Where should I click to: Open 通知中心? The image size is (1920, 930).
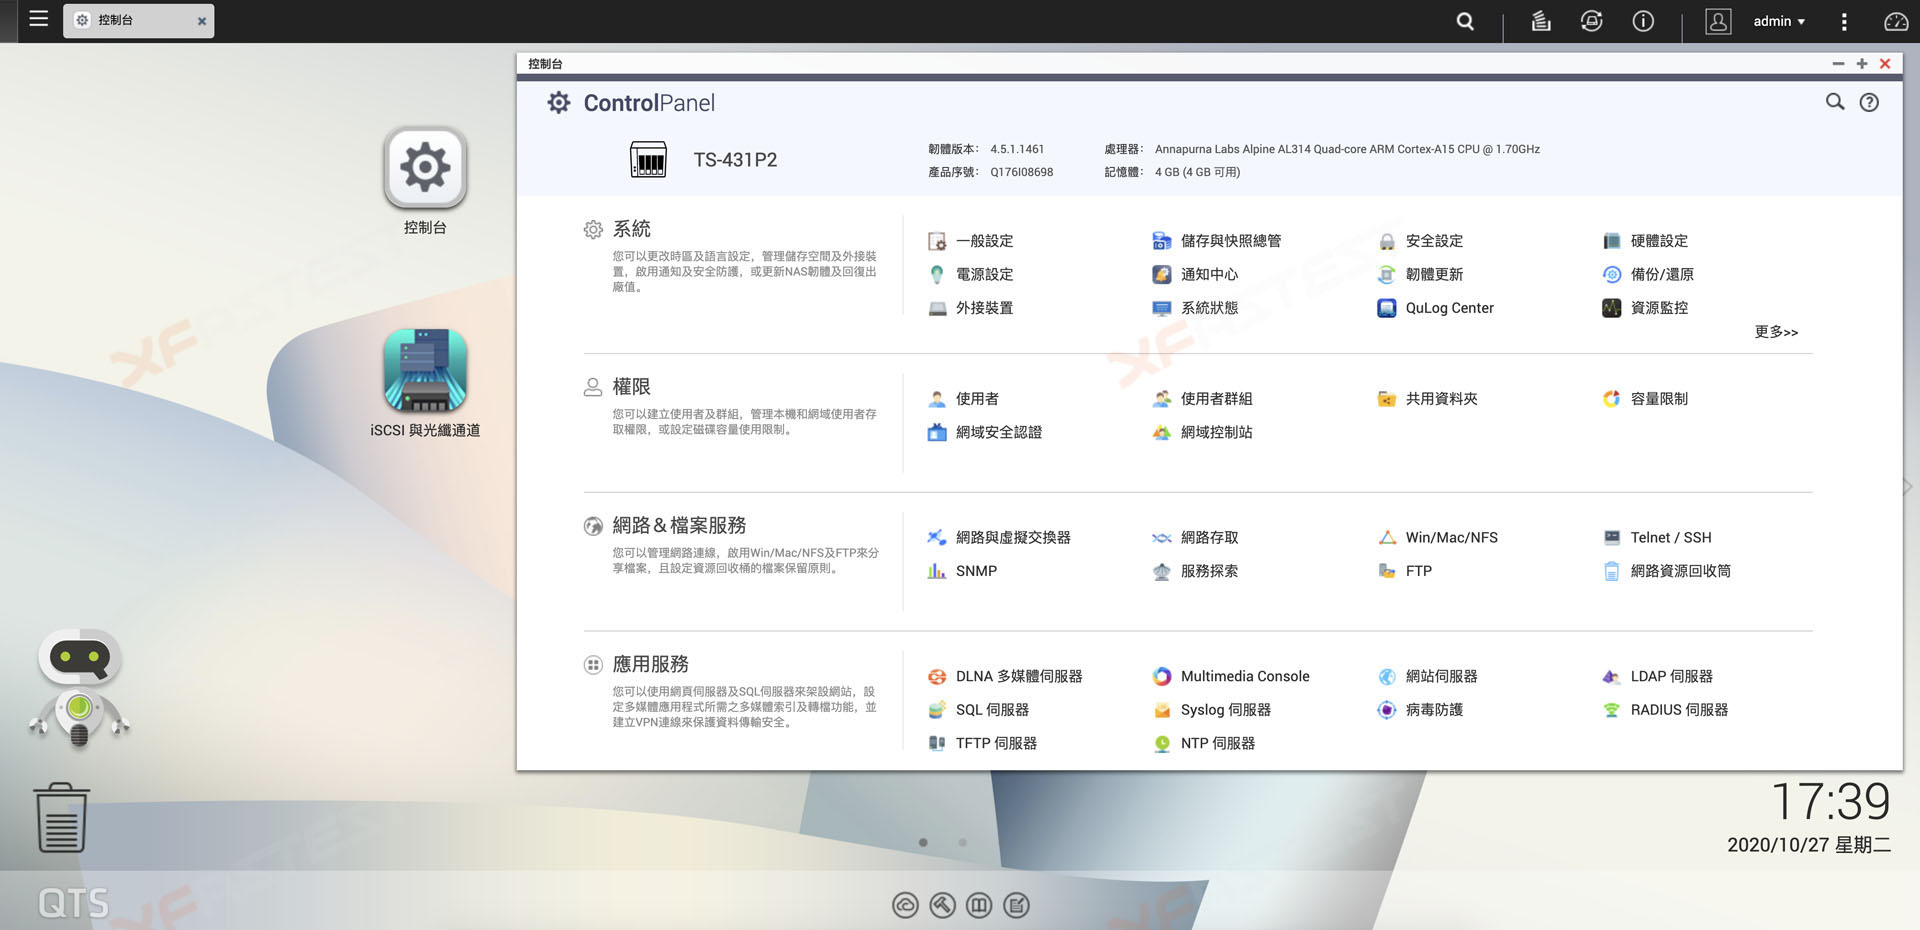[x=1195, y=274]
